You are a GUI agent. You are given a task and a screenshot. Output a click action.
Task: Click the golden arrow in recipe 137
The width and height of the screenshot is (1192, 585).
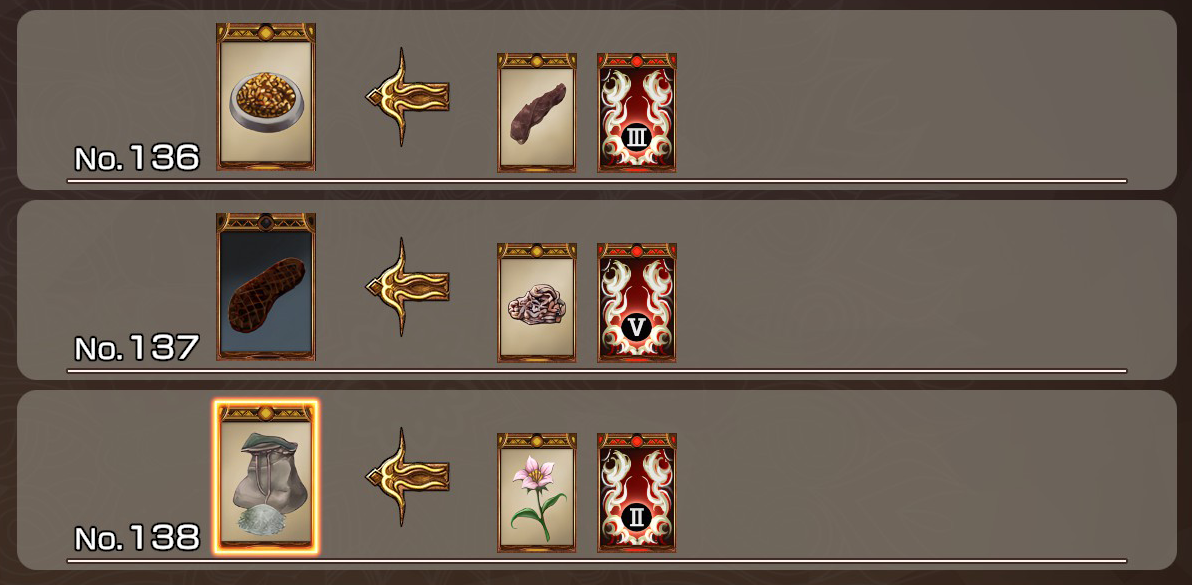point(407,286)
